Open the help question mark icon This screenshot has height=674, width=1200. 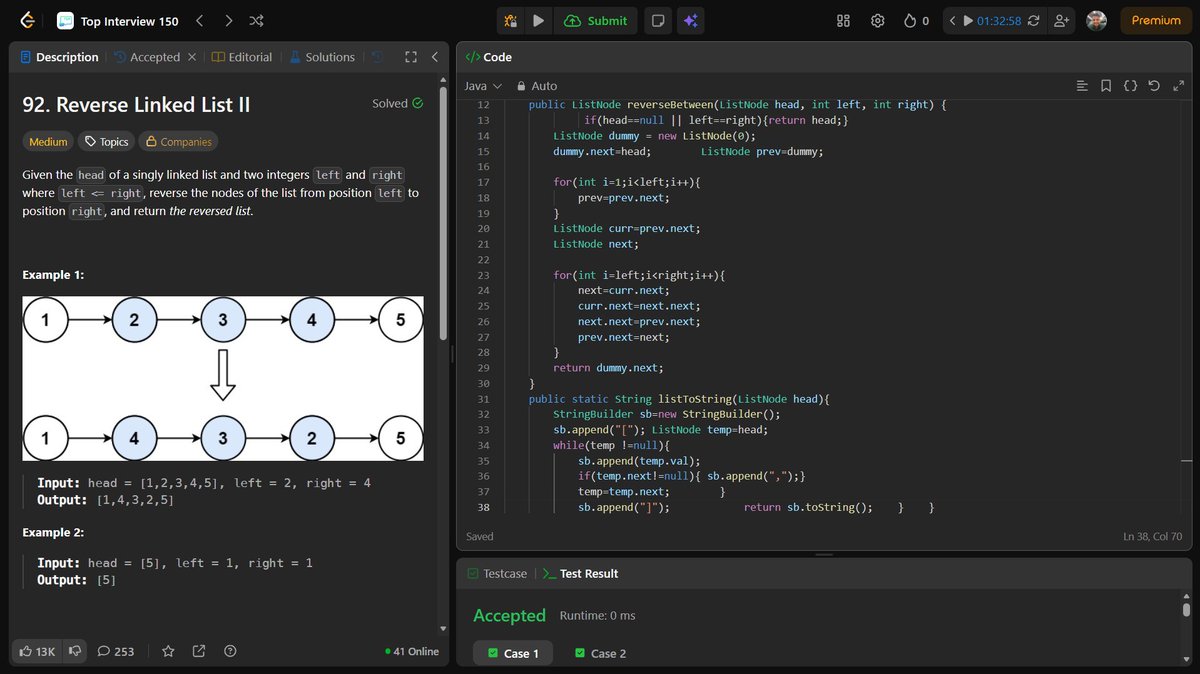tap(230, 651)
